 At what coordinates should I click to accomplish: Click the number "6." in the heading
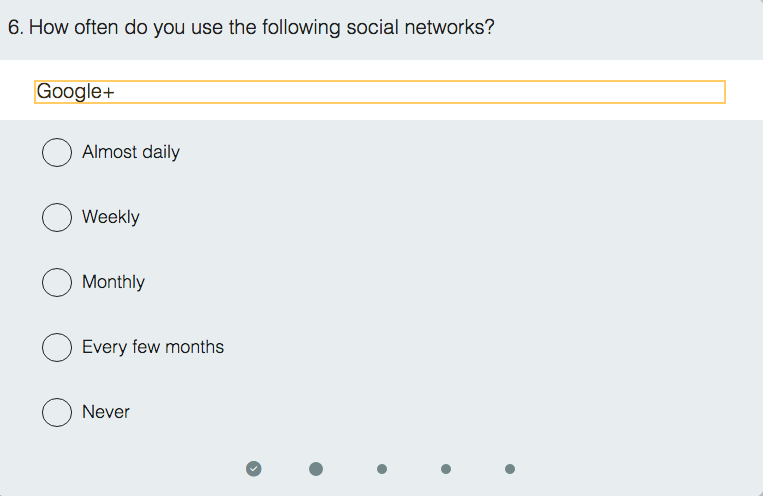point(15,27)
